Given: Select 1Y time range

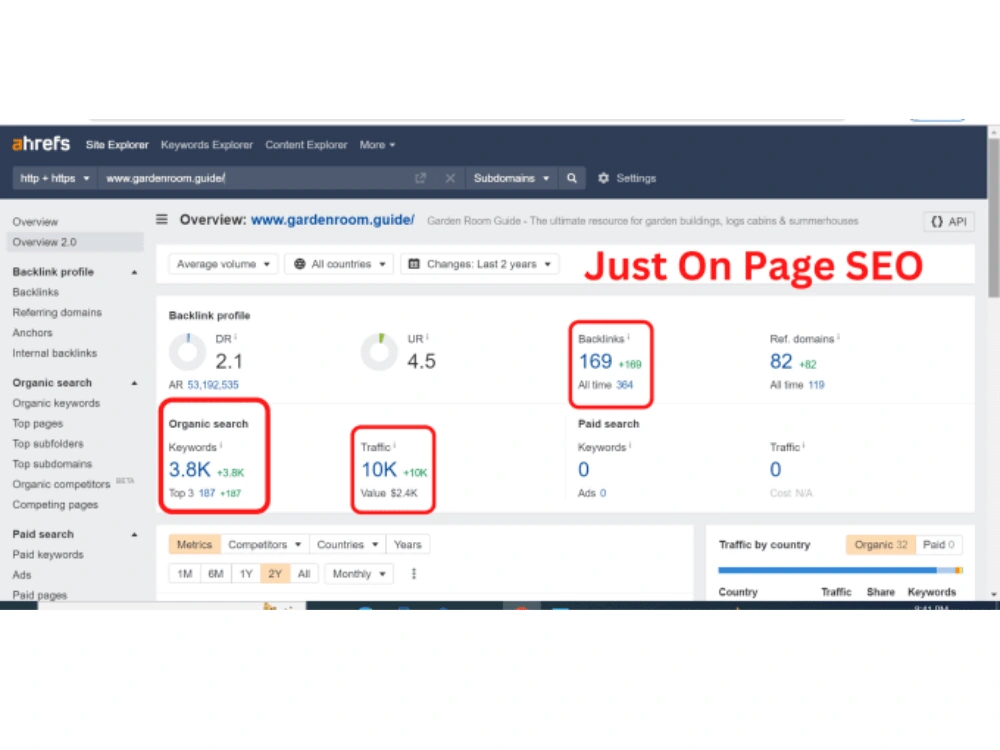Looking at the screenshot, I should point(246,574).
